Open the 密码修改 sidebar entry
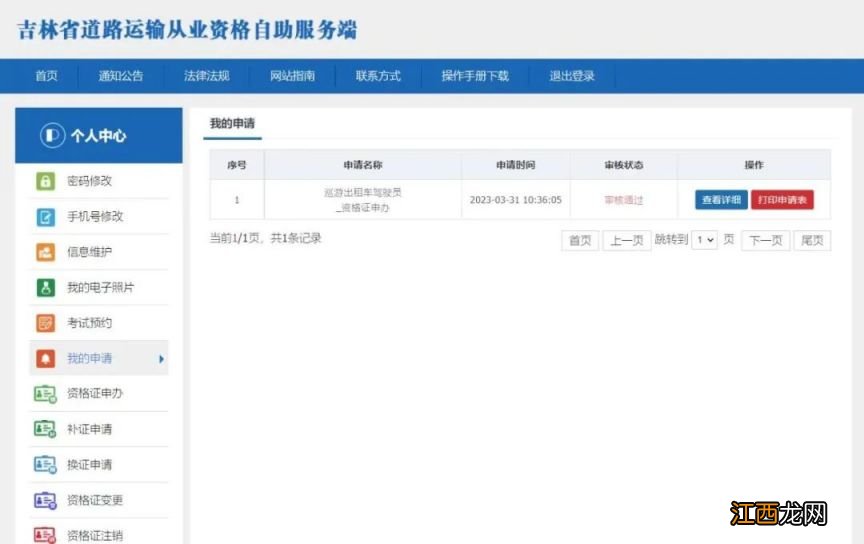 click(x=99, y=181)
